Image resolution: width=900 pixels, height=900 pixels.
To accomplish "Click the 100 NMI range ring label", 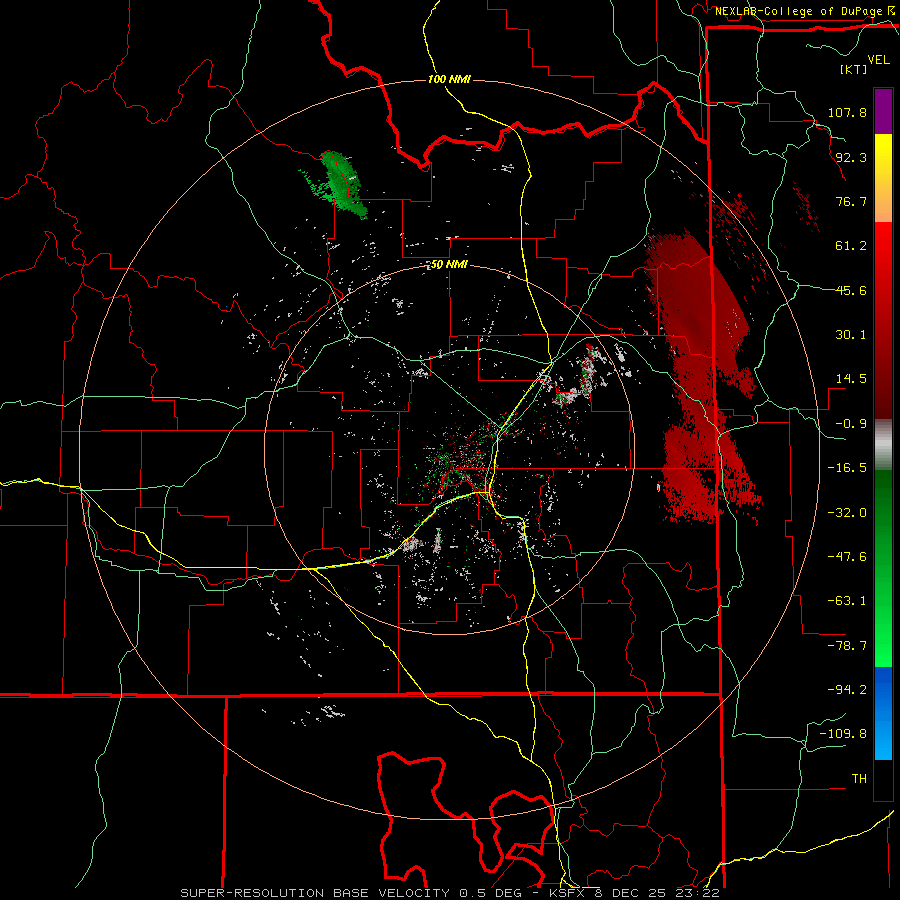I will pyautogui.click(x=449, y=79).
